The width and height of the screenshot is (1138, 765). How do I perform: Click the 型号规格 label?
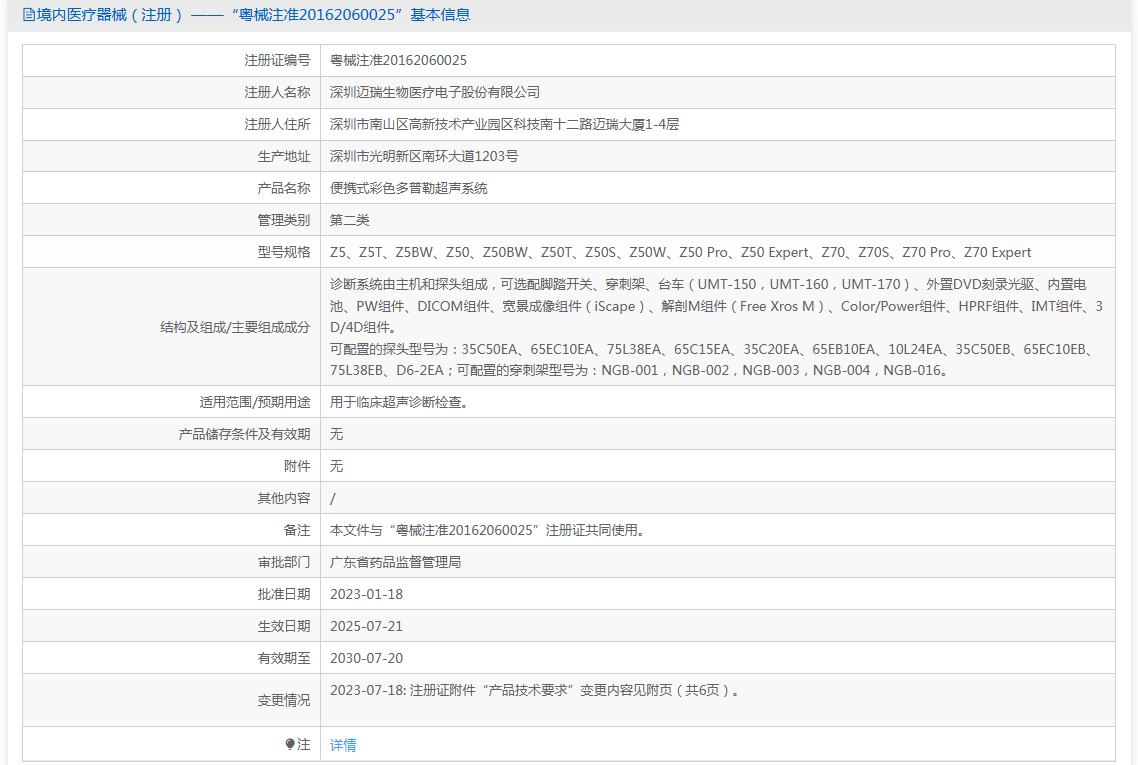(x=284, y=252)
